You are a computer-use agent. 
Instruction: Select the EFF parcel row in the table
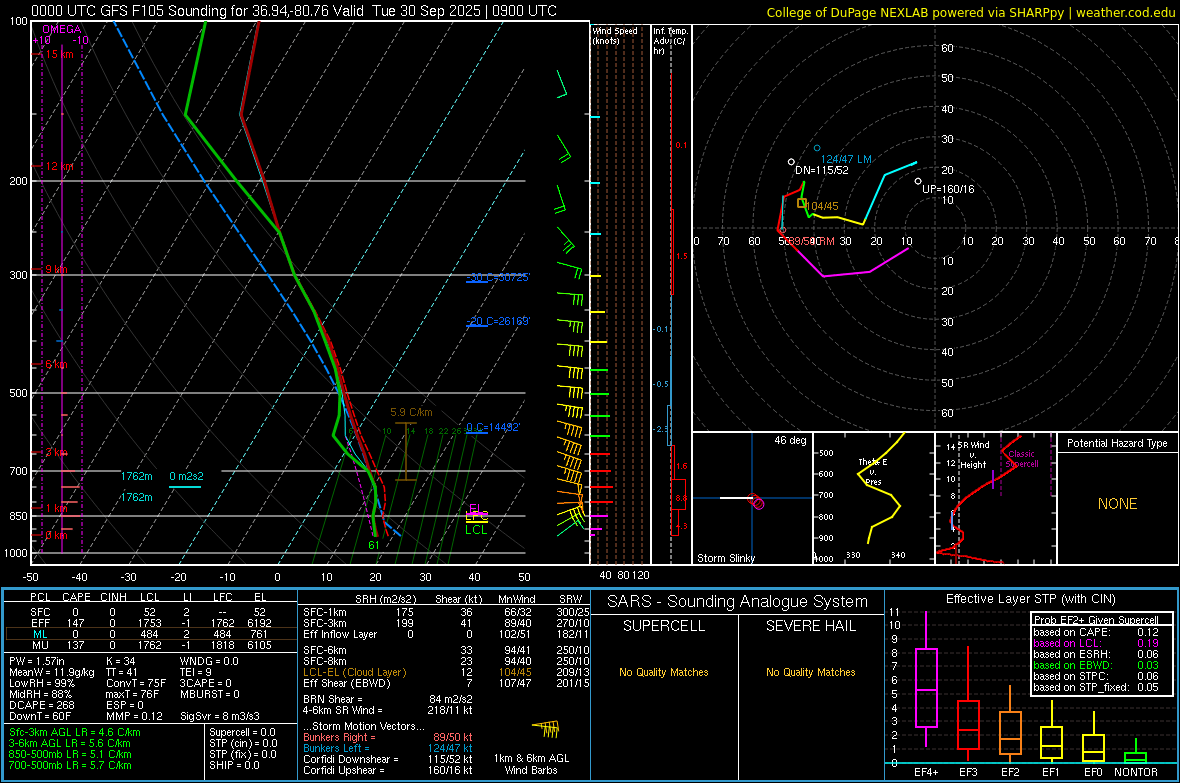[x=149, y=623]
